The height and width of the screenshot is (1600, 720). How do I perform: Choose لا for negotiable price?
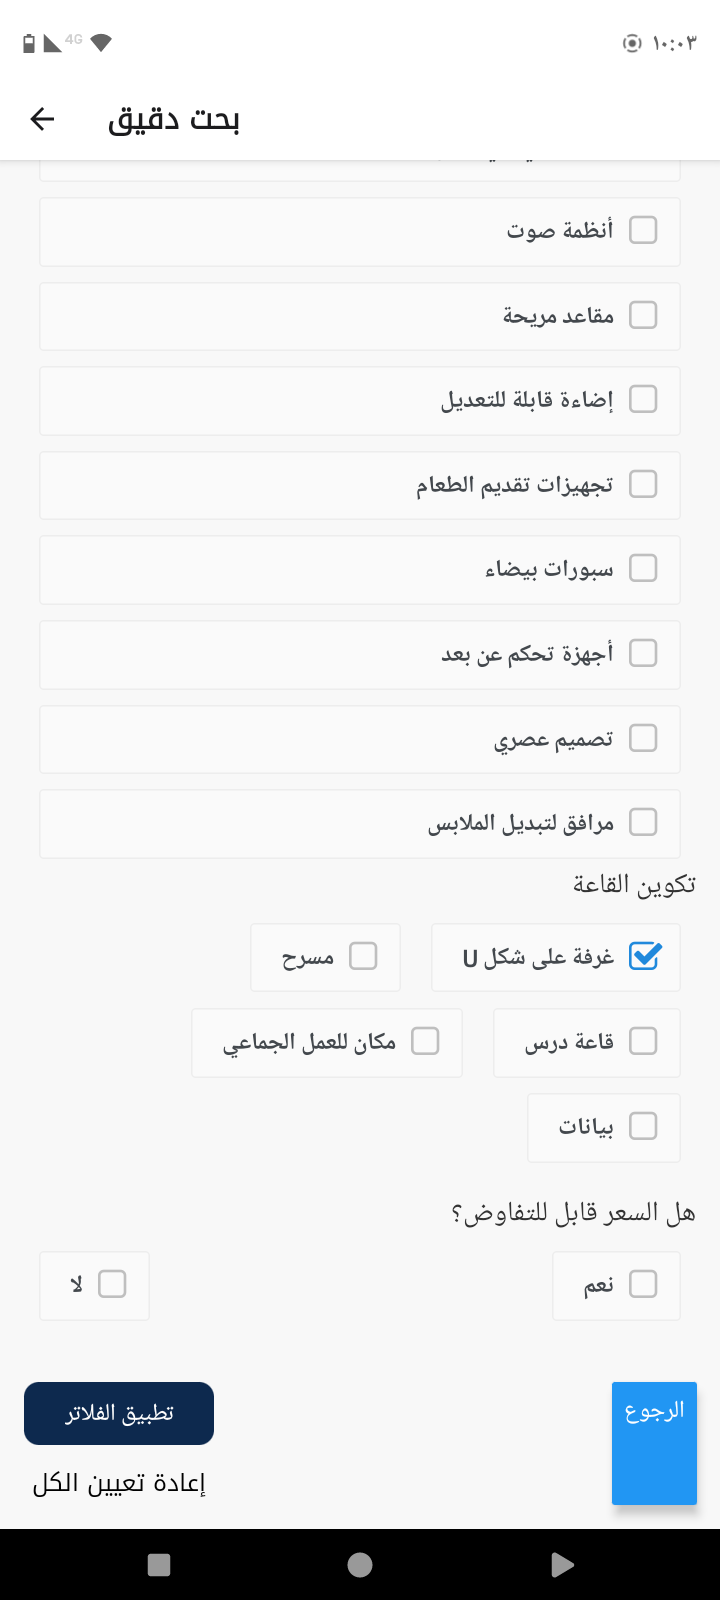pyautogui.click(x=112, y=1285)
